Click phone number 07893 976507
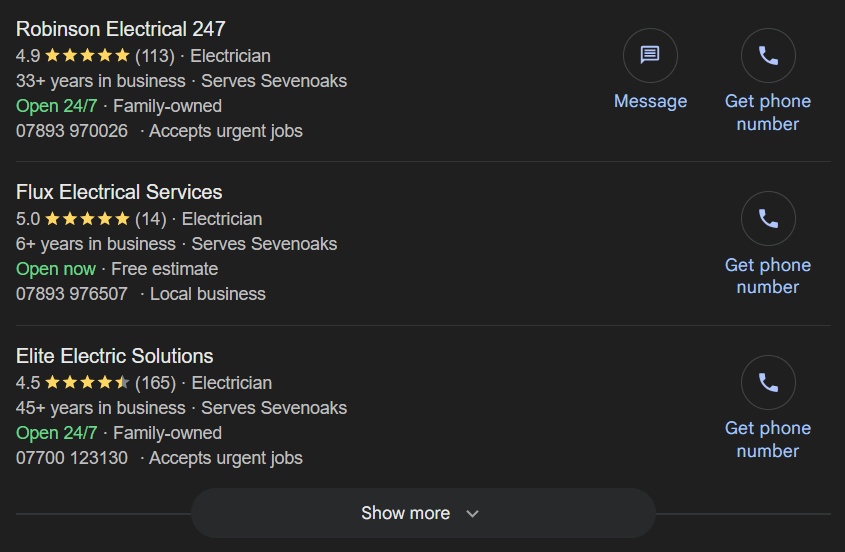 click(x=72, y=294)
